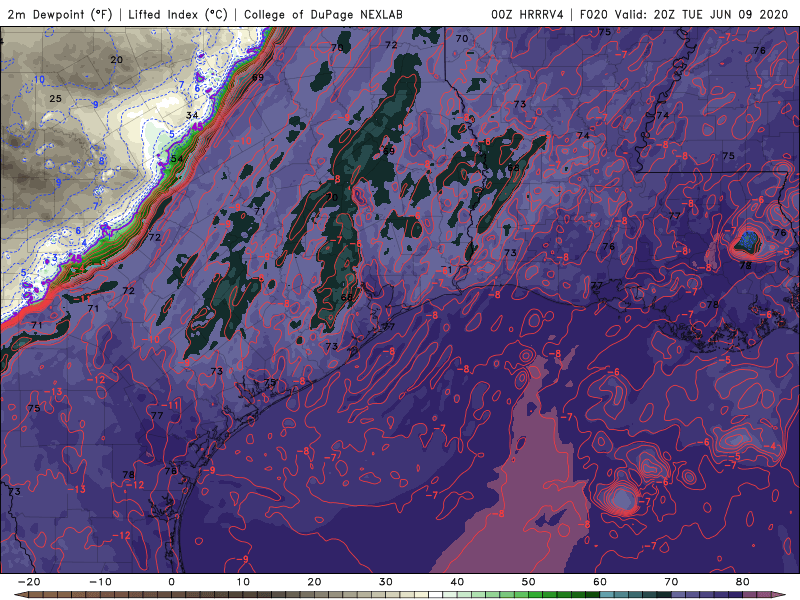Click the 0 label on color scale
The width and height of the screenshot is (800, 600).
(x=171, y=582)
